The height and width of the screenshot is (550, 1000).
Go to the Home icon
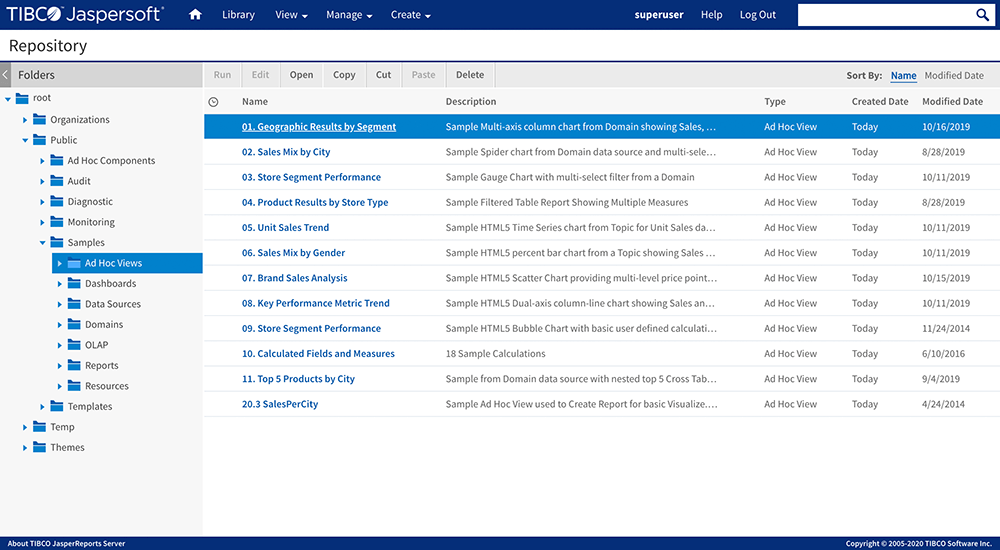(195, 14)
